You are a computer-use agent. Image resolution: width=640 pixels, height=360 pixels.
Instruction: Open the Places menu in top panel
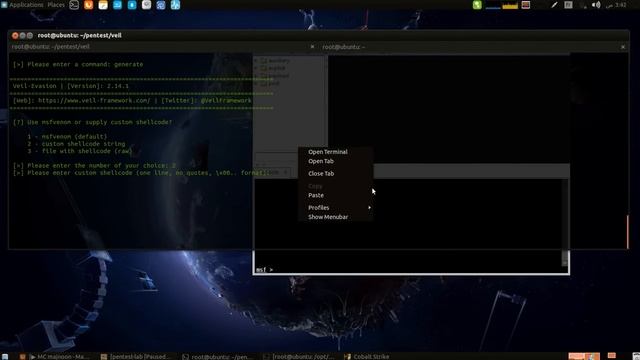[56, 5]
